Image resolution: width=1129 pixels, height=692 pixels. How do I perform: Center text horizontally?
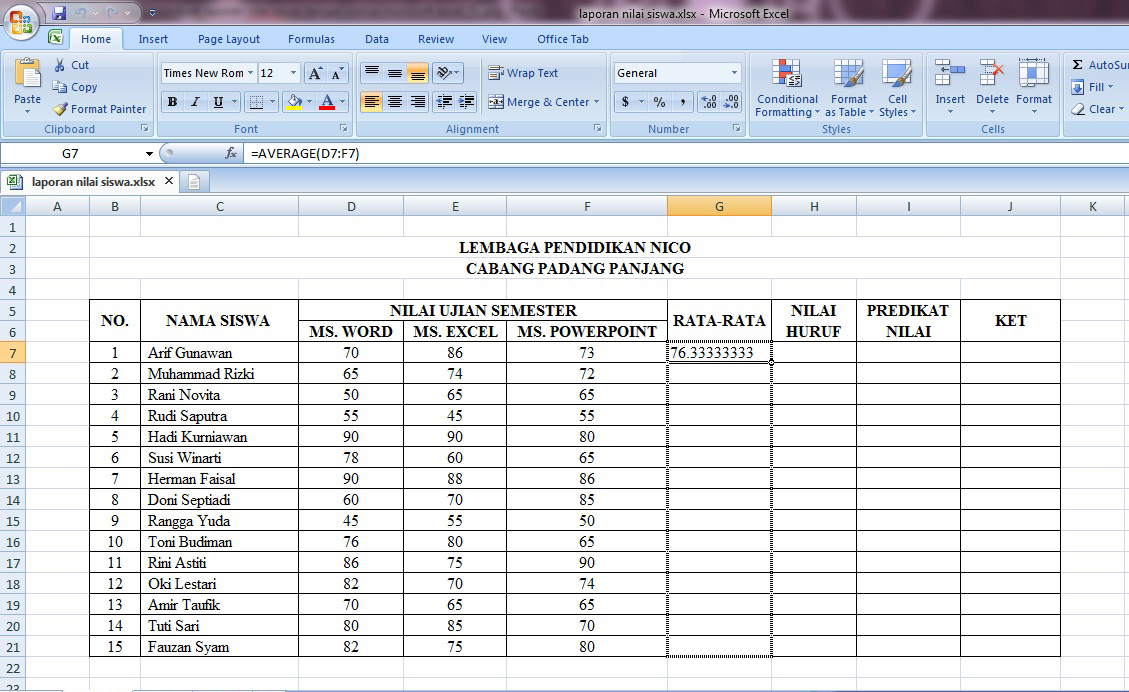[x=395, y=102]
